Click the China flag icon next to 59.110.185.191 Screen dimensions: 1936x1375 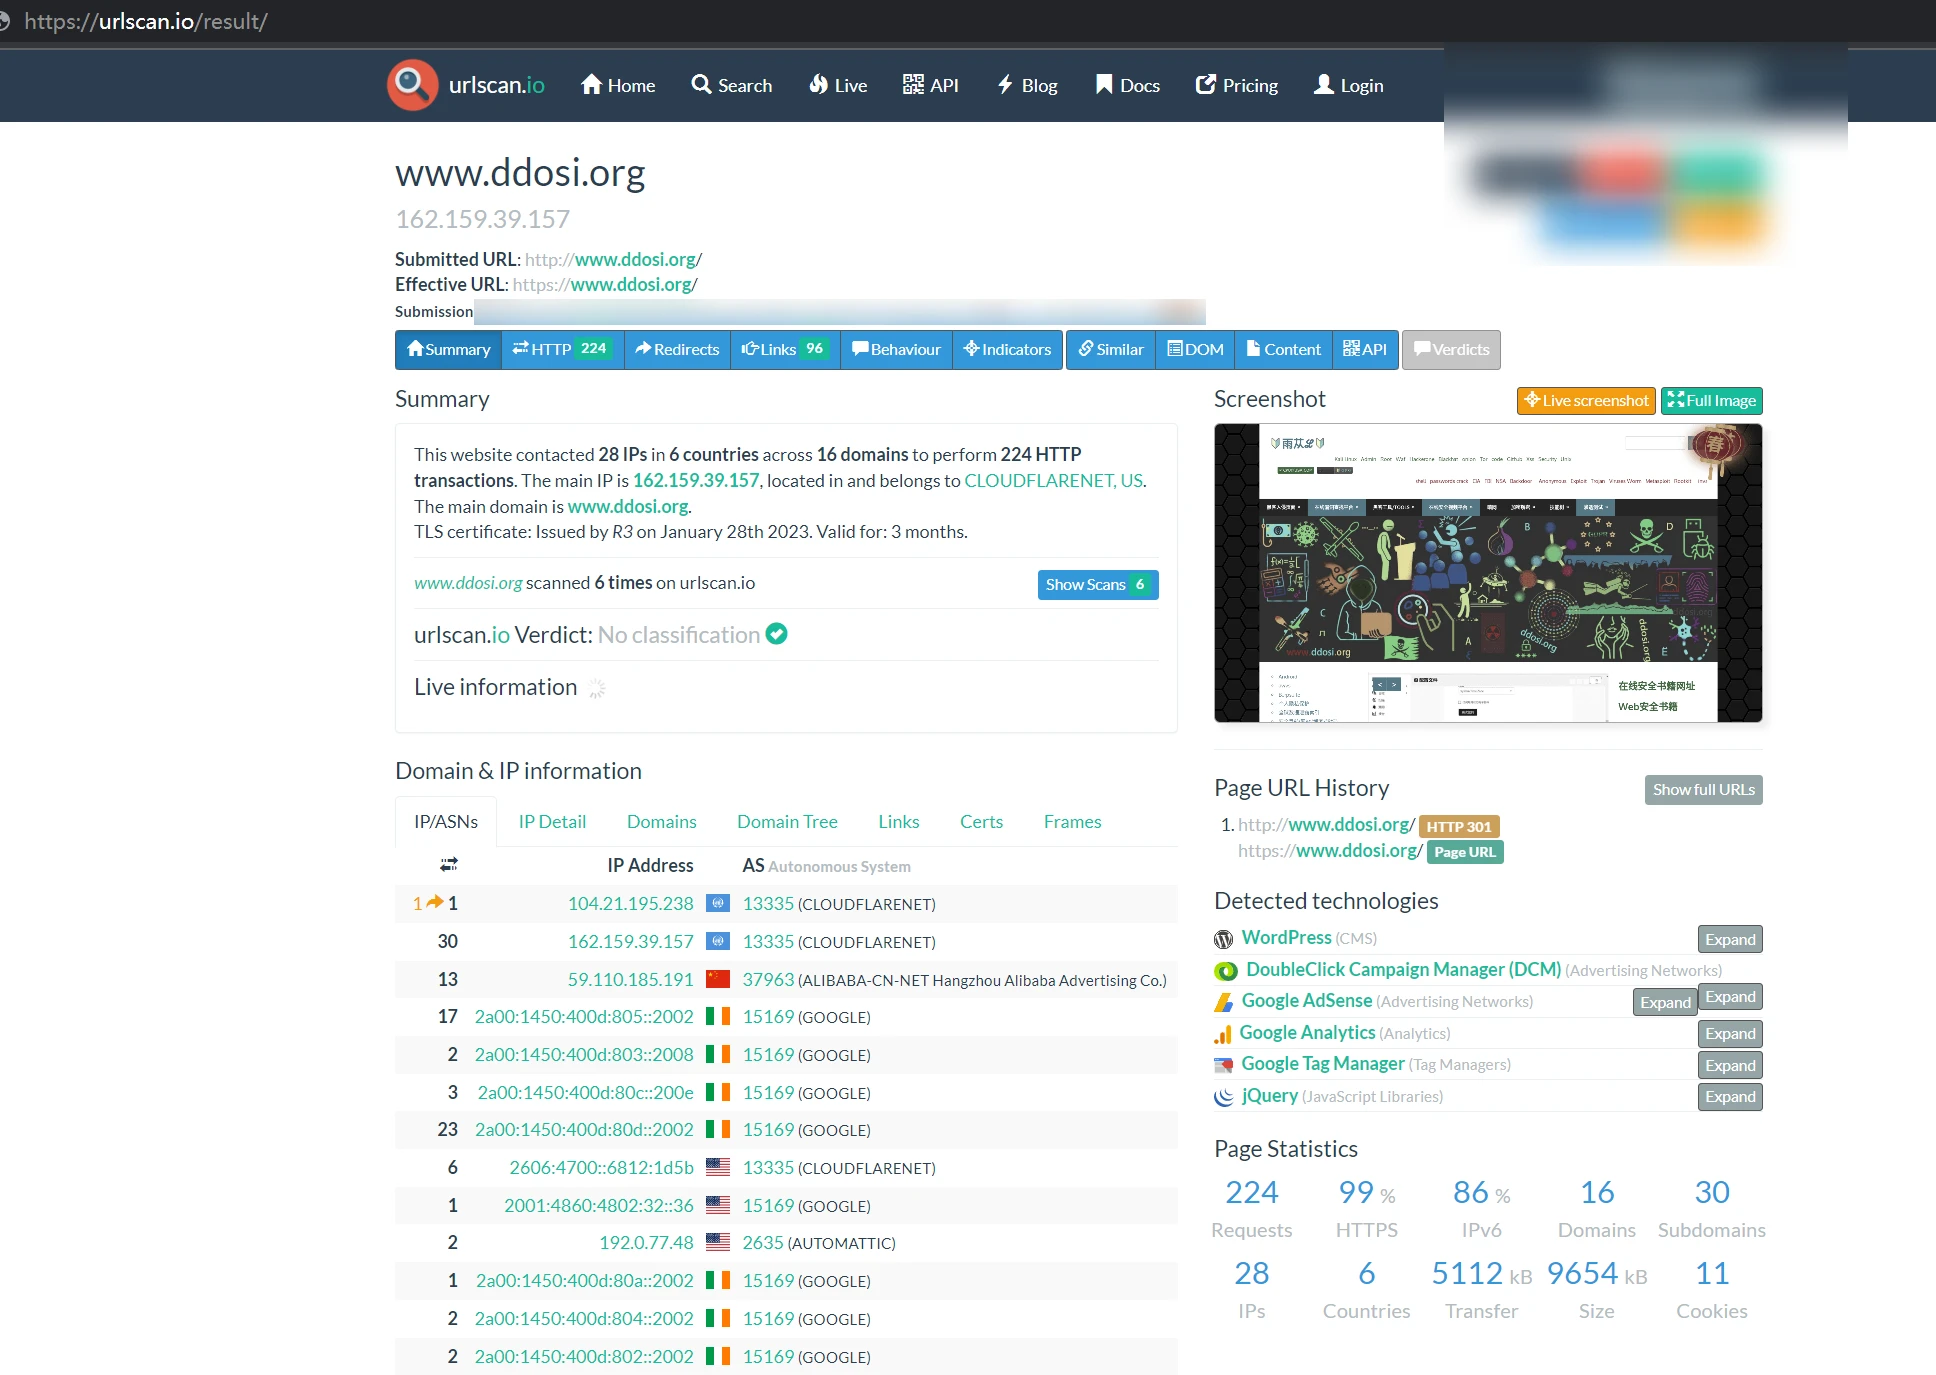click(718, 979)
